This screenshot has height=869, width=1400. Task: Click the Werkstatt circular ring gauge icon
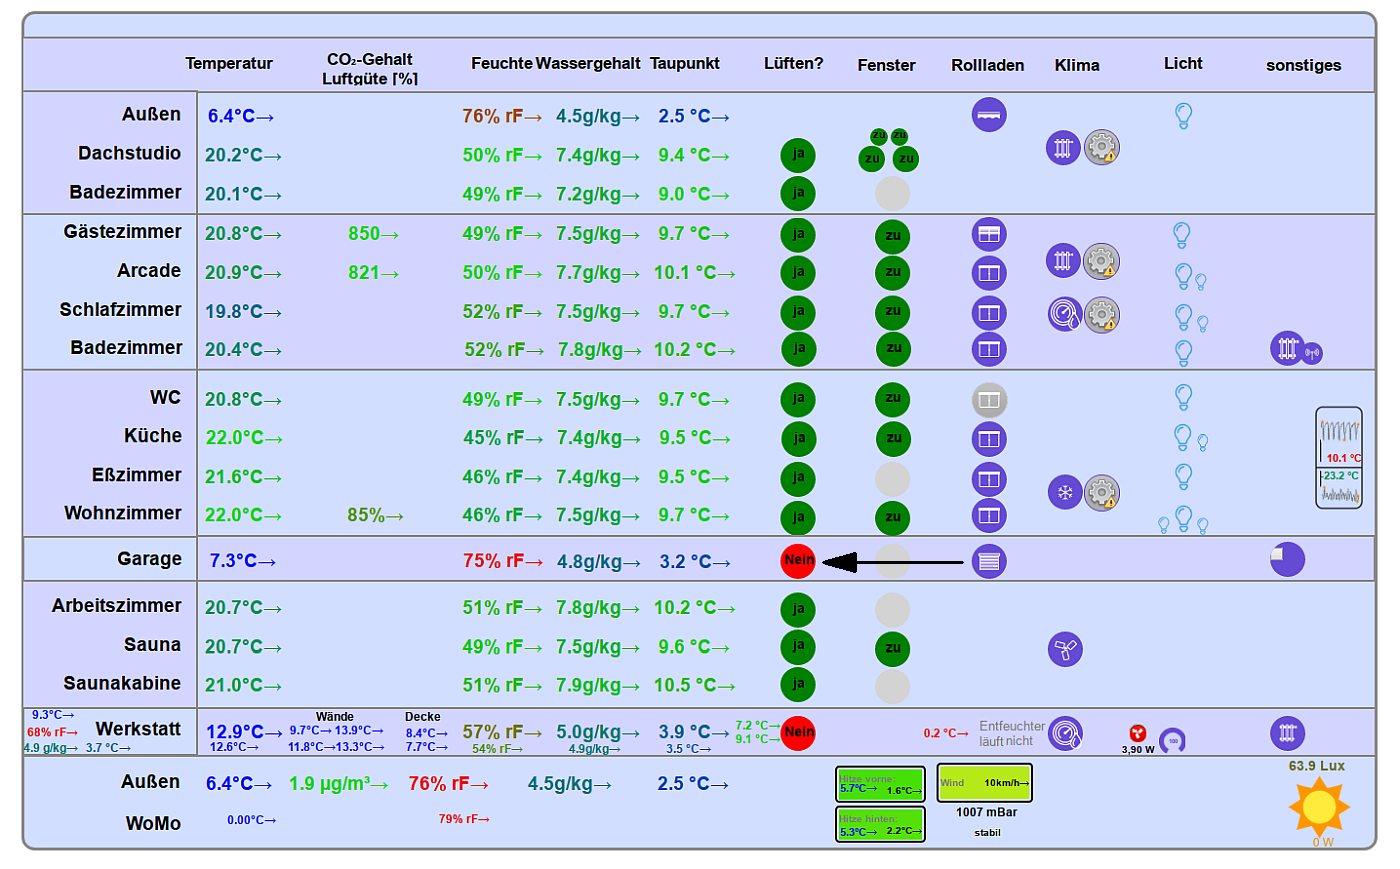coord(1173,741)
